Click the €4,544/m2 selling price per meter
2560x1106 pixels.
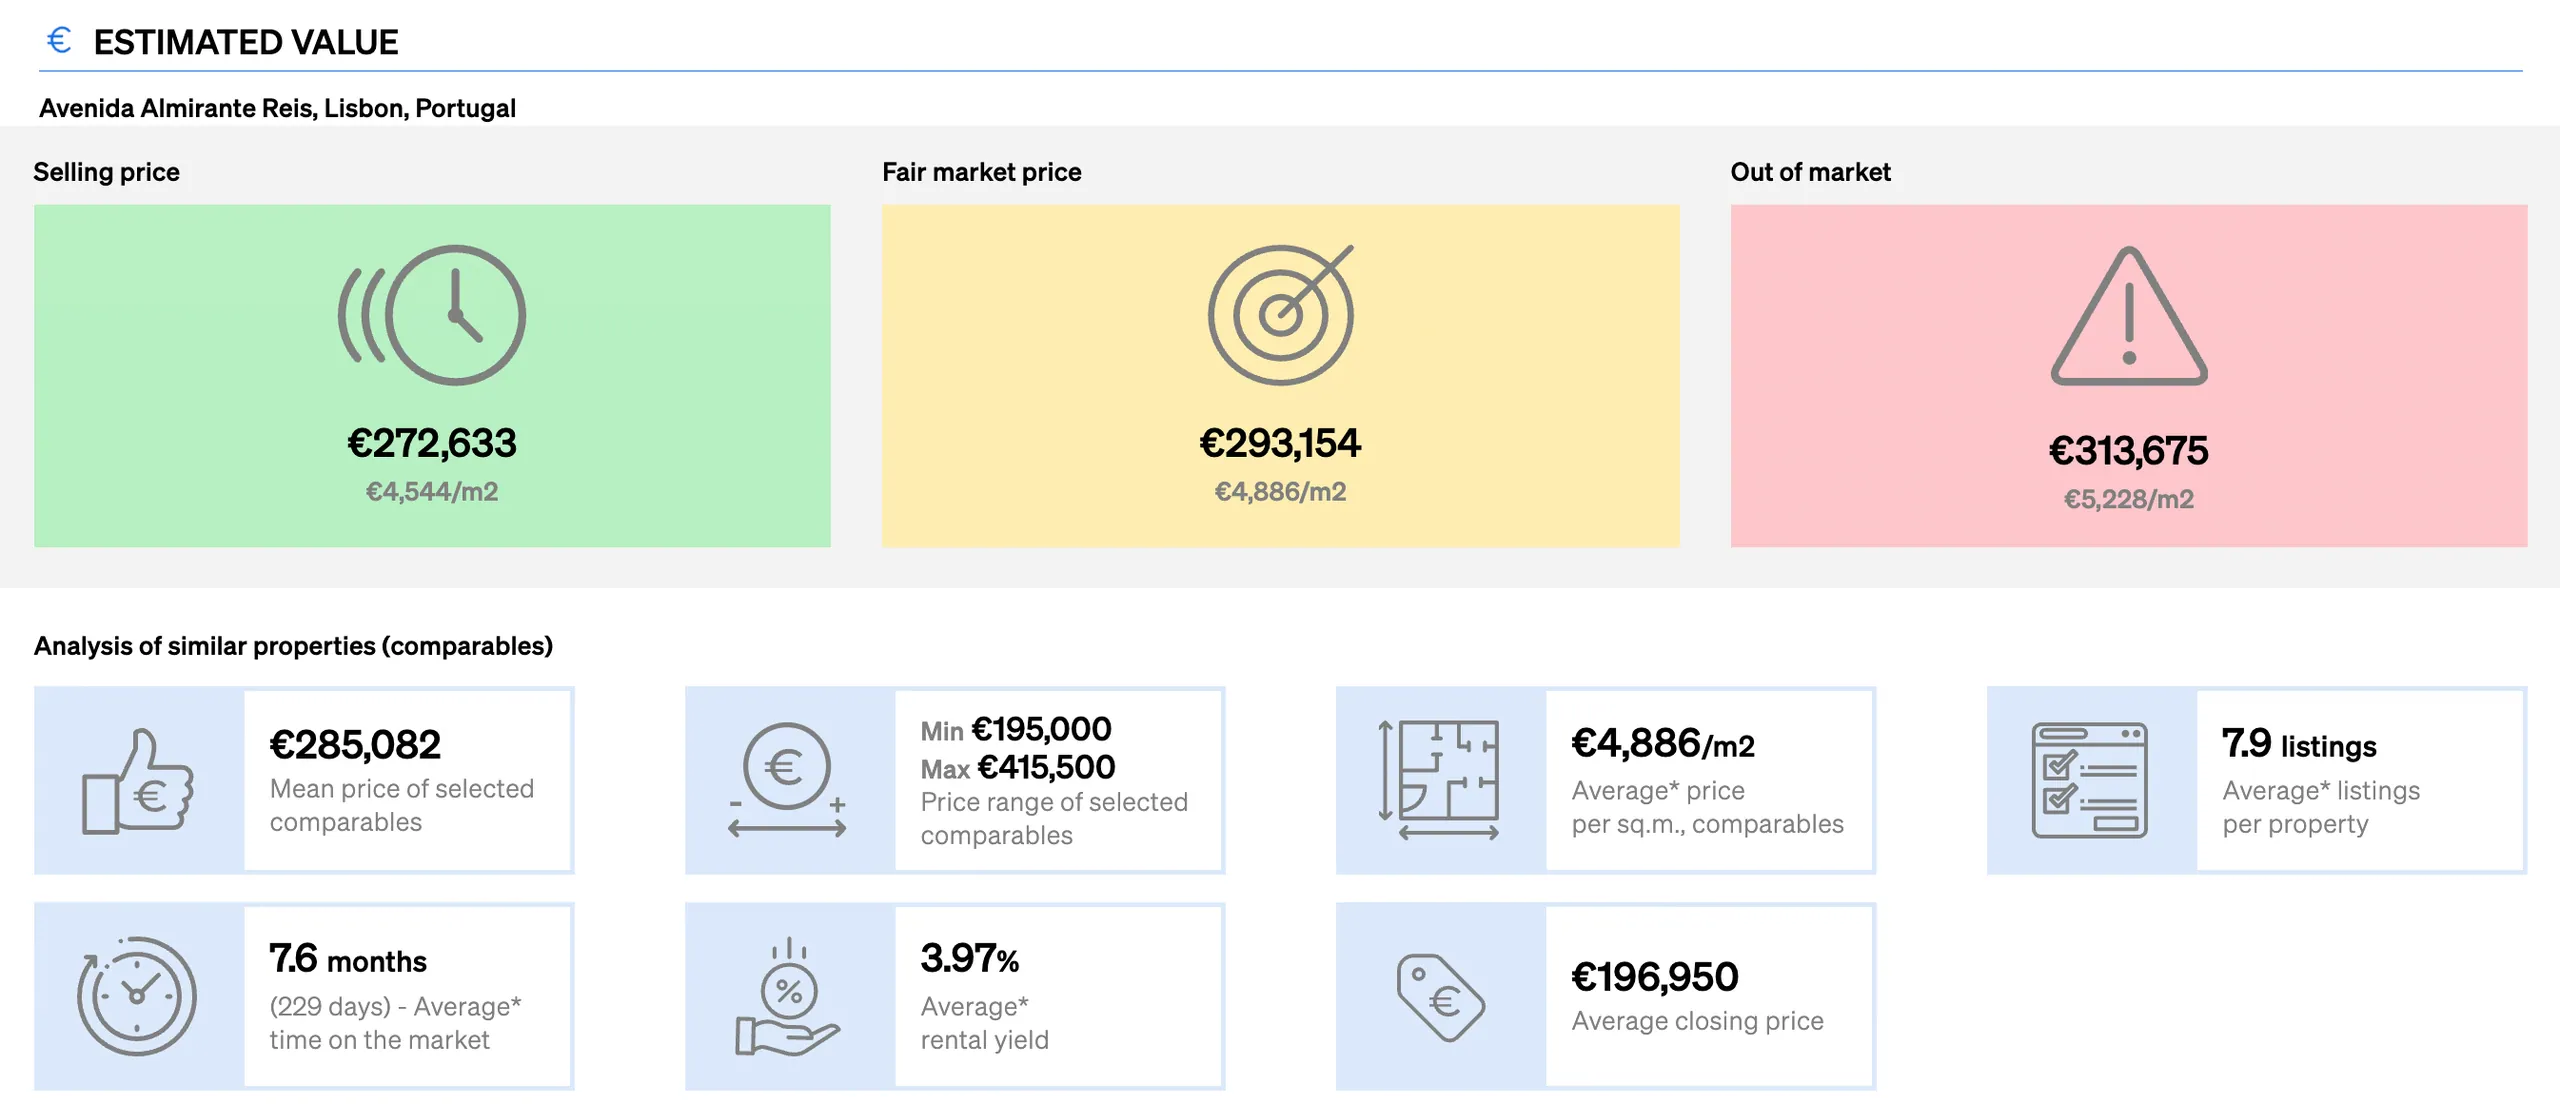click(x=432, y=491)
